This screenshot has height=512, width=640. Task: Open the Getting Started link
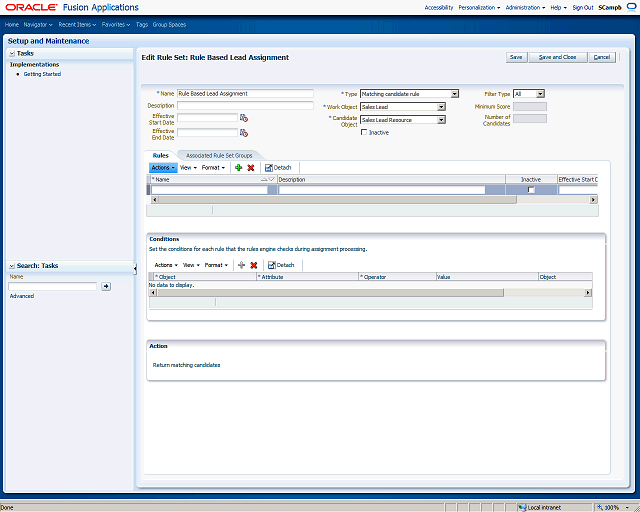[x=42, y=74]
